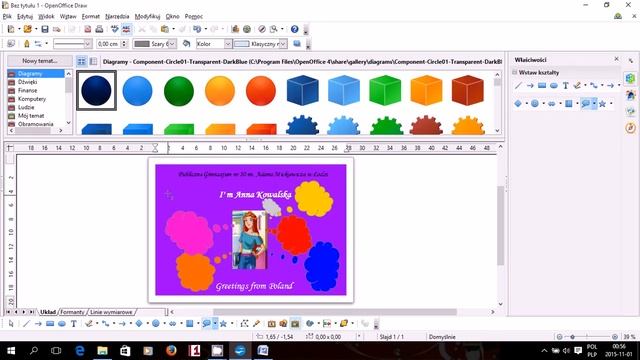Expand the Stars arrow in the bottom toolbar
Screen dimensions: 640x360
tap(232, 324)
